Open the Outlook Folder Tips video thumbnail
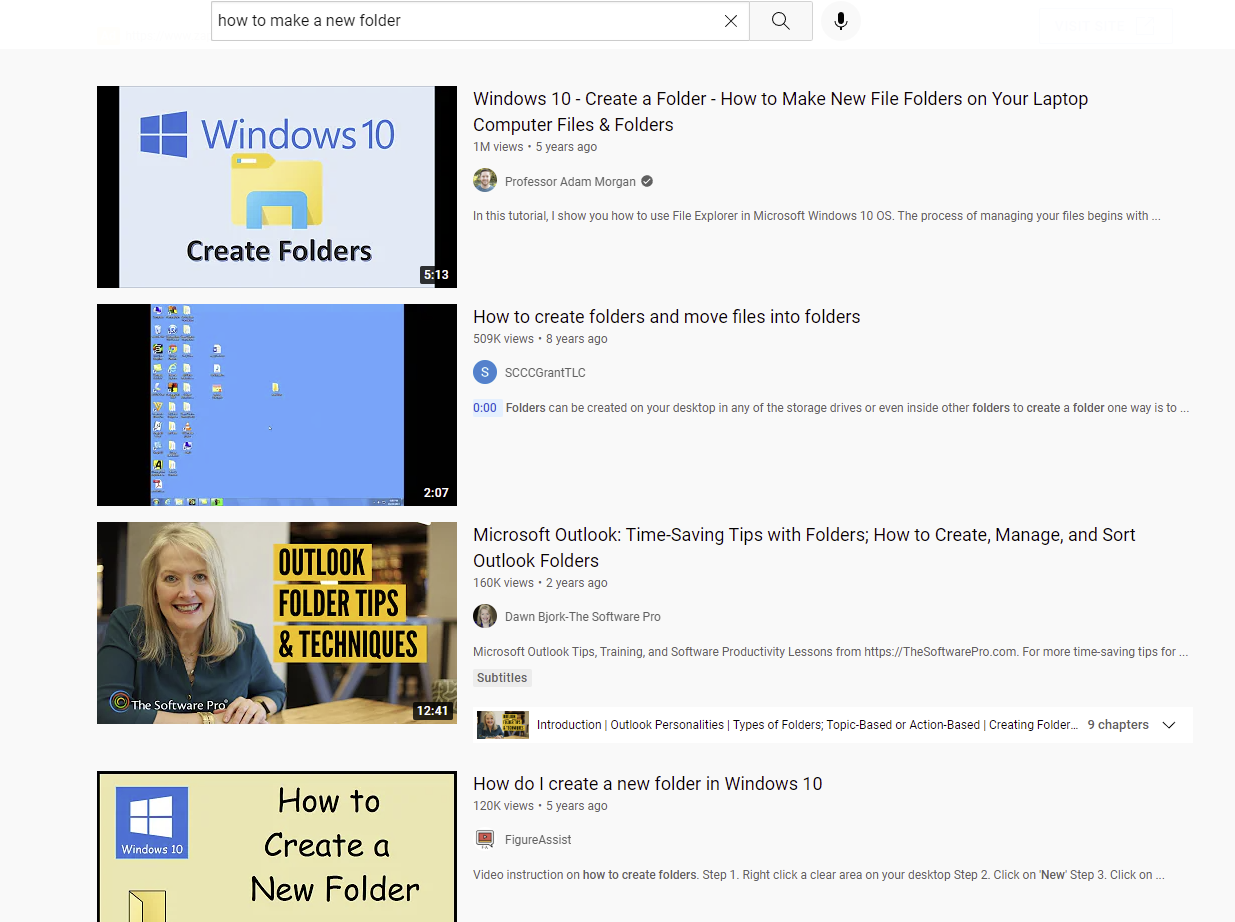Image resolution: width=1235 pixels, height=922 pixels. pos(277,622)
